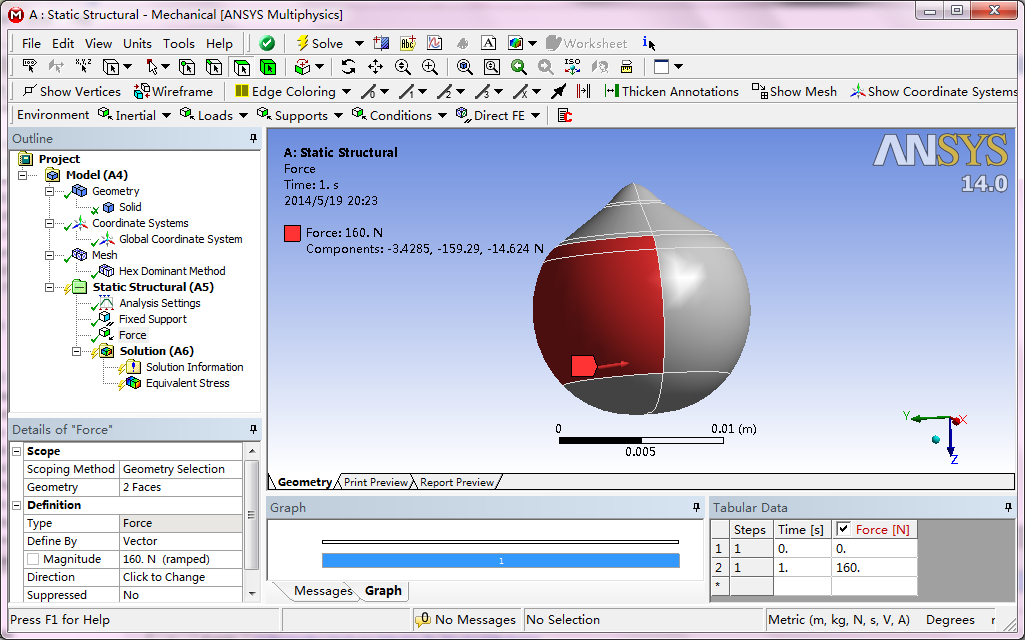Click the green checkmark icon next to the Solve button

[x=267, y=43]
